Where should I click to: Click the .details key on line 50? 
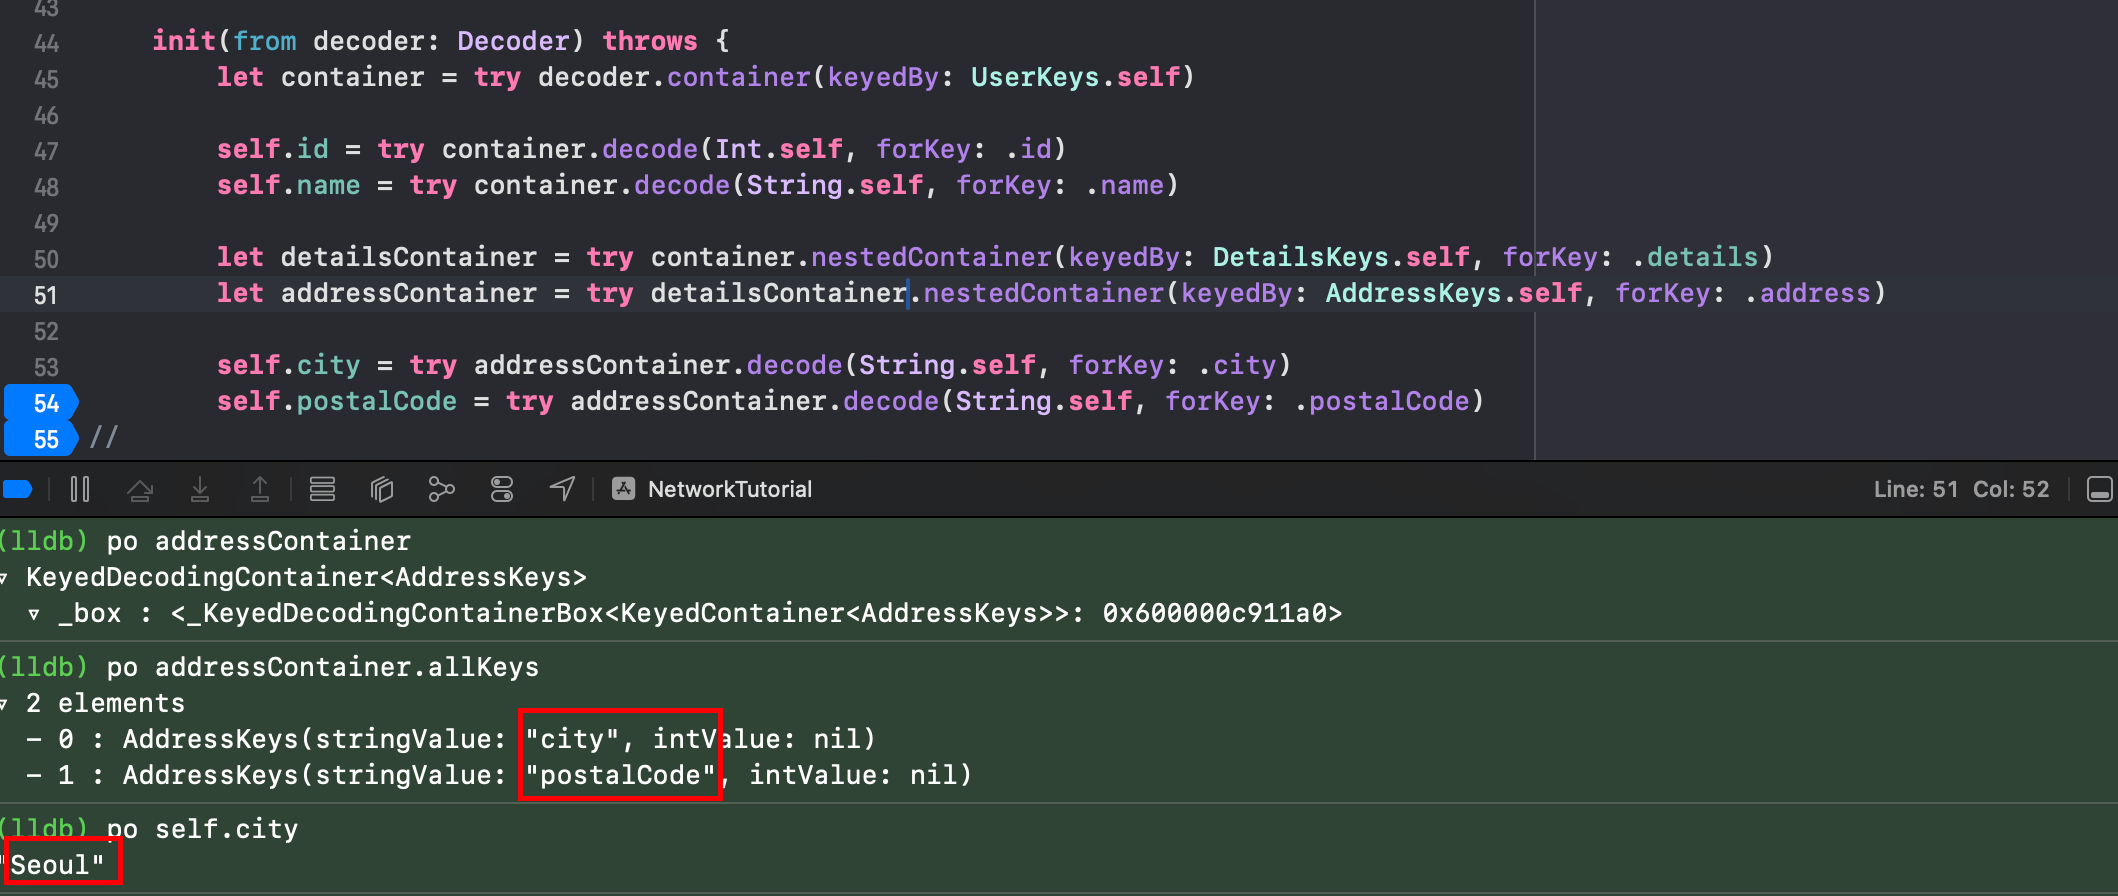pos(1695,257)
